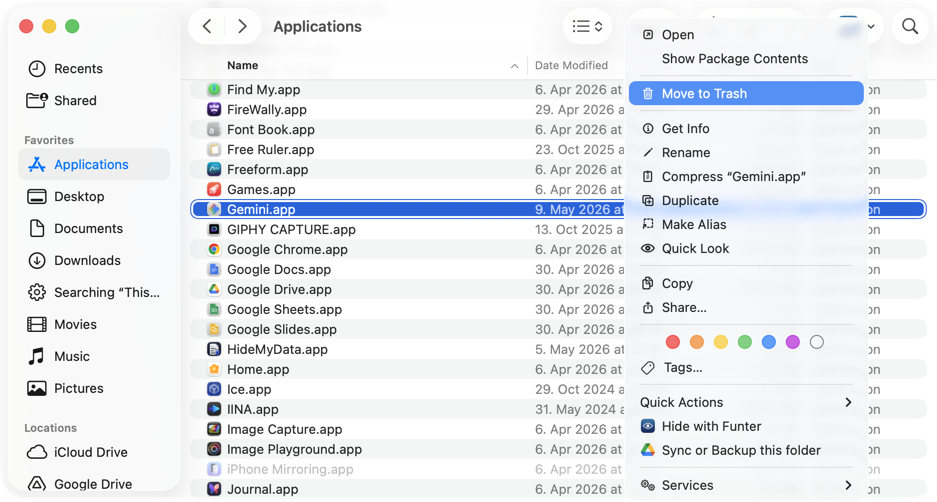Sort by the Date Modified column header

pos(571,66)
